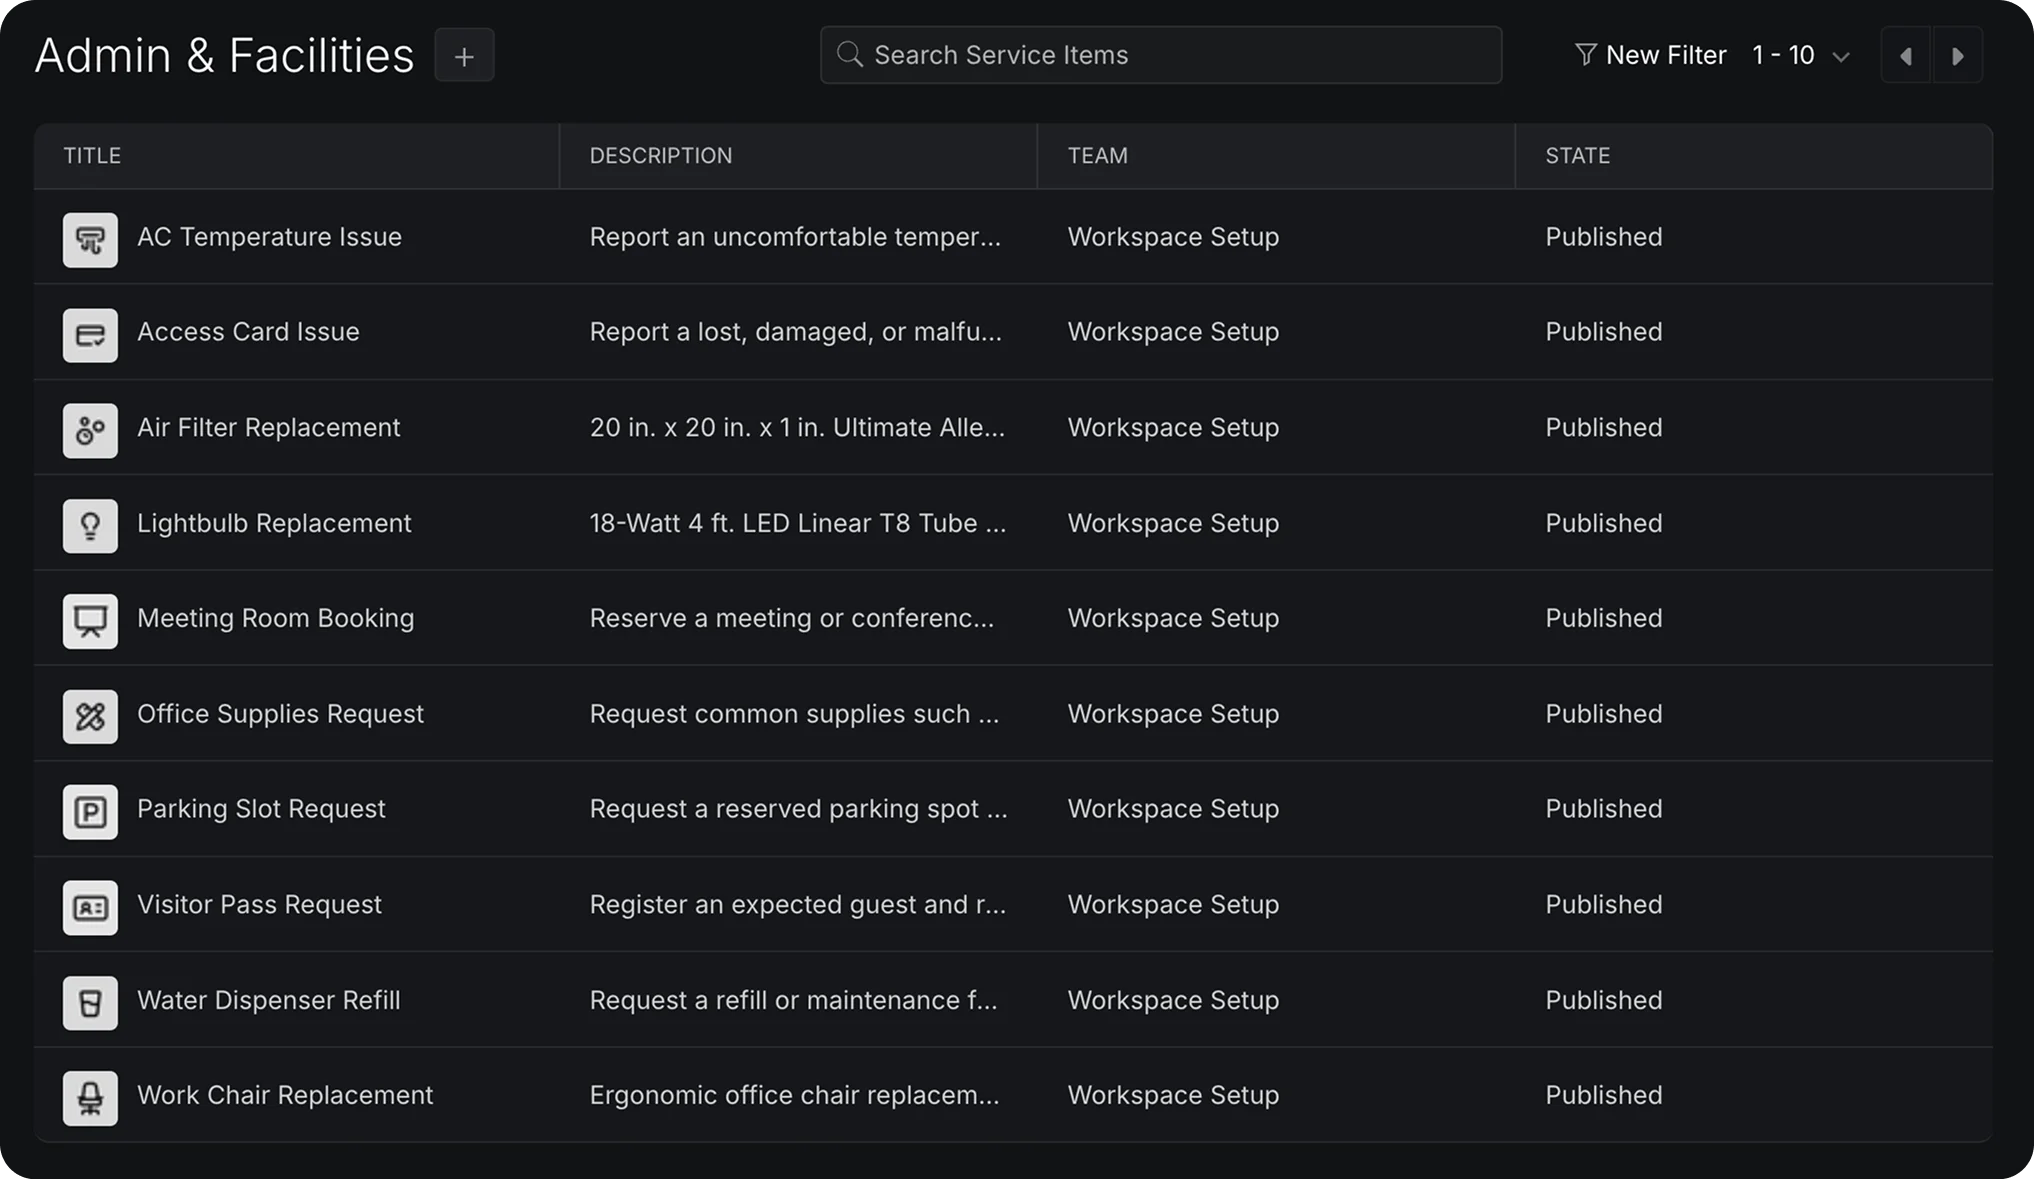The width and height of the screenshot is (2034, 1180).
Task: Click 'Reserve a meeting or conferenc...' description
Action: pos(792,619)
